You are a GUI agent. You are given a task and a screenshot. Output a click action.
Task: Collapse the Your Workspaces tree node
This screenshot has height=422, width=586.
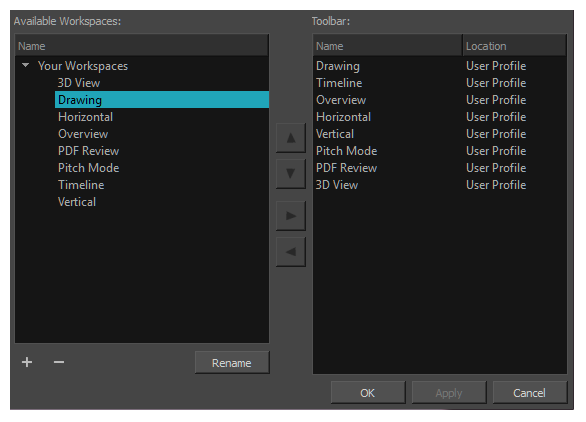(x=25, y=65)
